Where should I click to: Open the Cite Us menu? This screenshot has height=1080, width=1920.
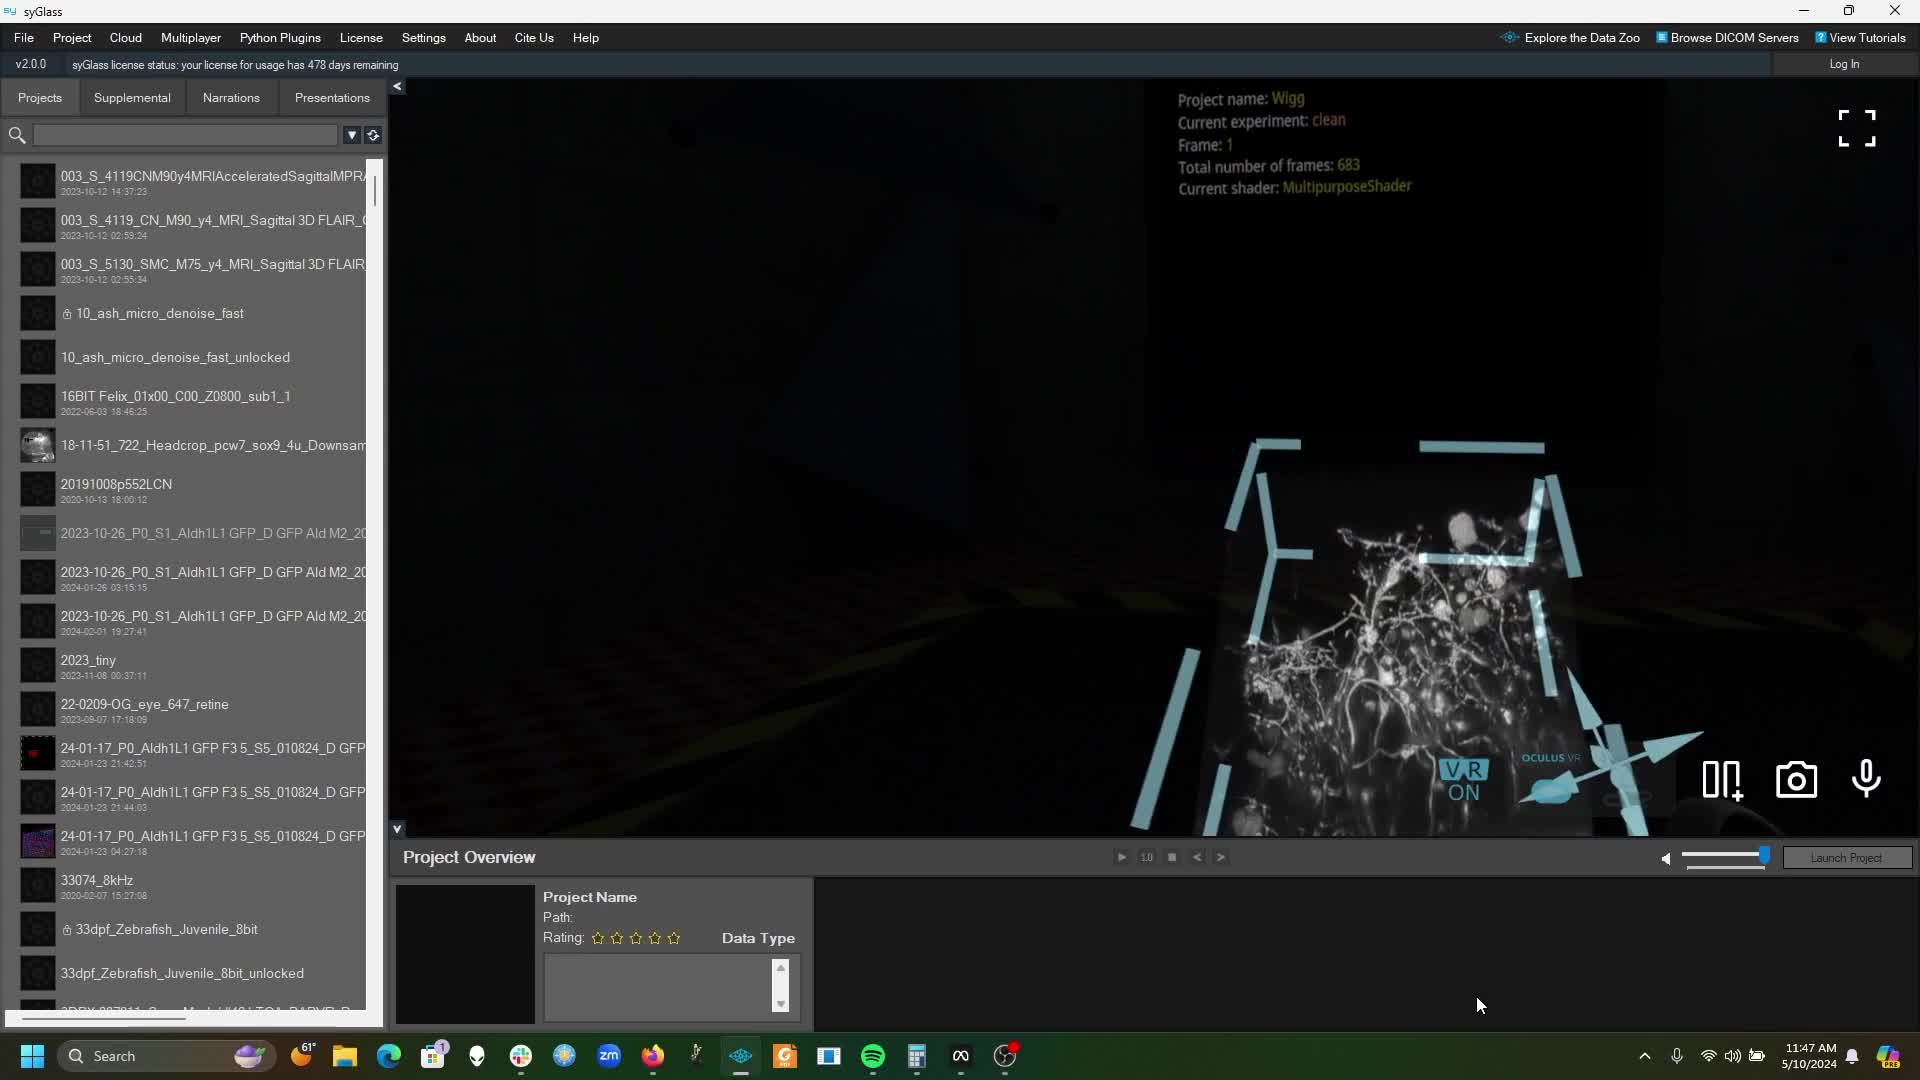[534, 38]
